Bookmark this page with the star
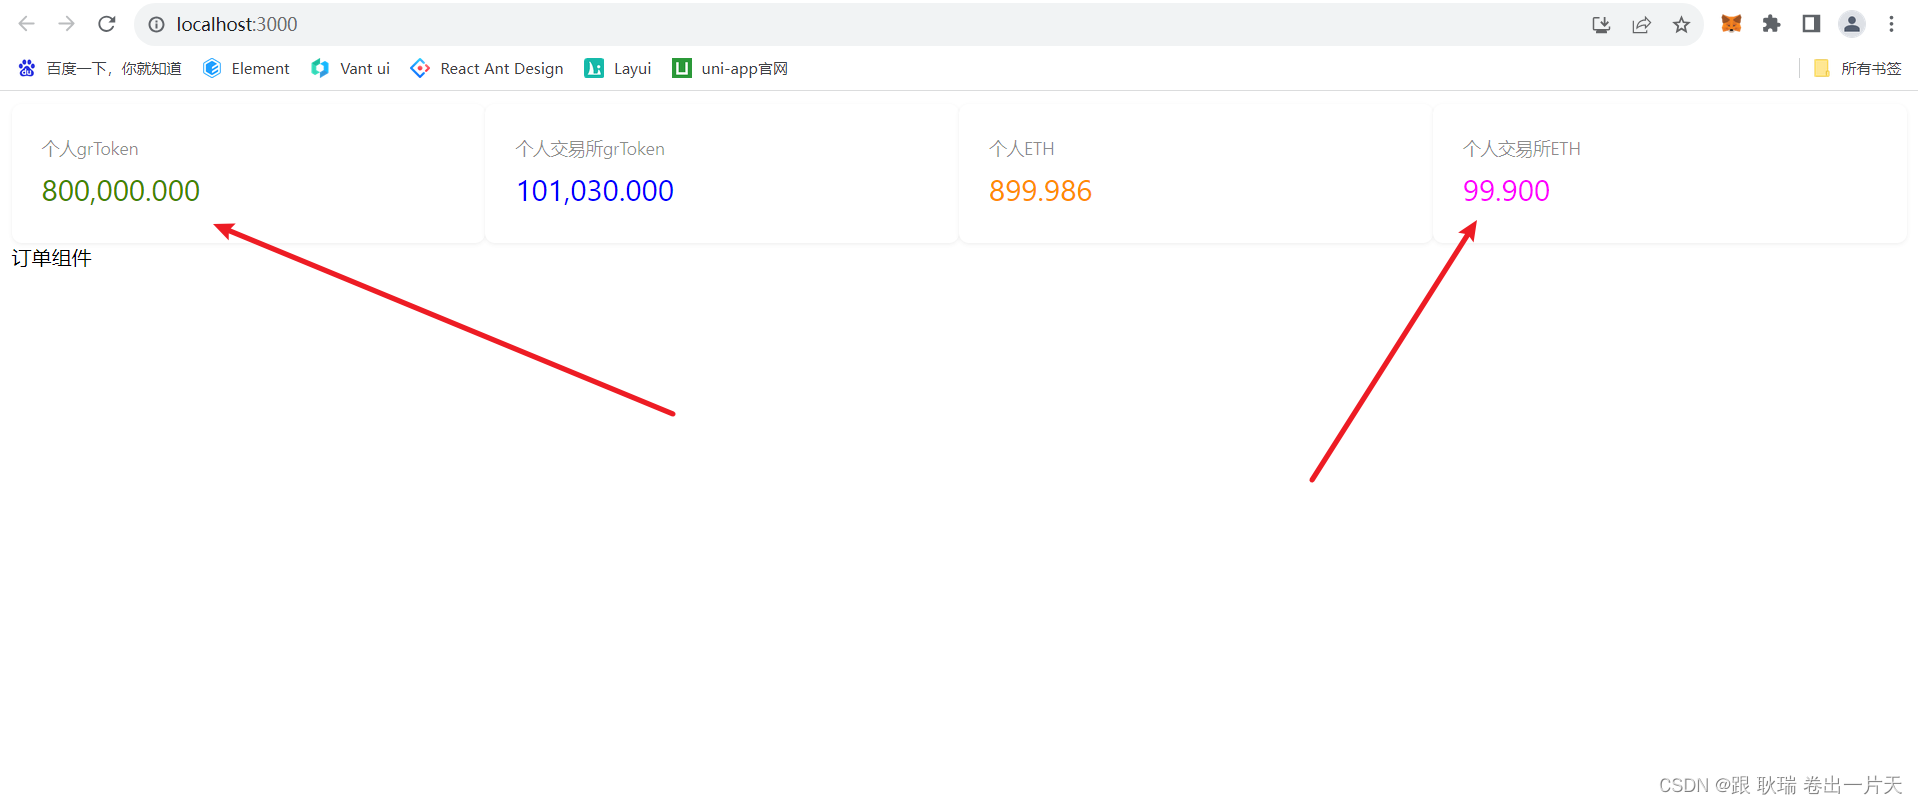Image resolution: width=1918 pixels, height=804 pixels. [x=1681, y=25]
